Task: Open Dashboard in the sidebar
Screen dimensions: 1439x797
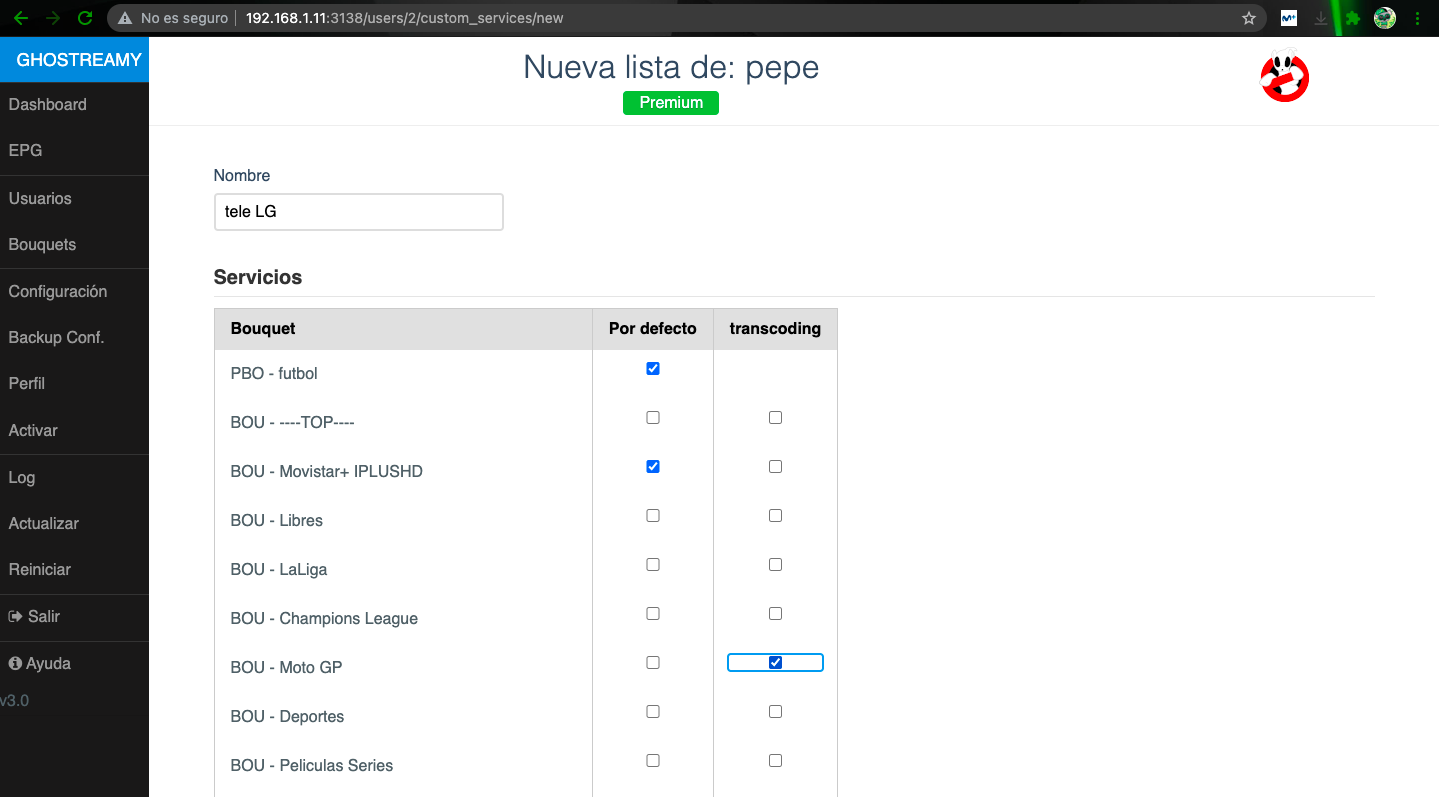Action: [47, 105]
